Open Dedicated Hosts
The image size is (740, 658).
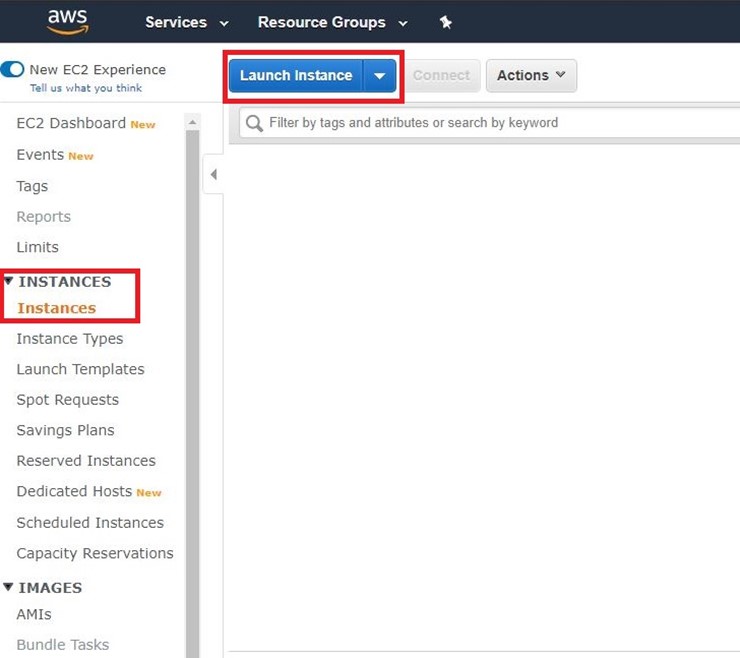(74, 491)
